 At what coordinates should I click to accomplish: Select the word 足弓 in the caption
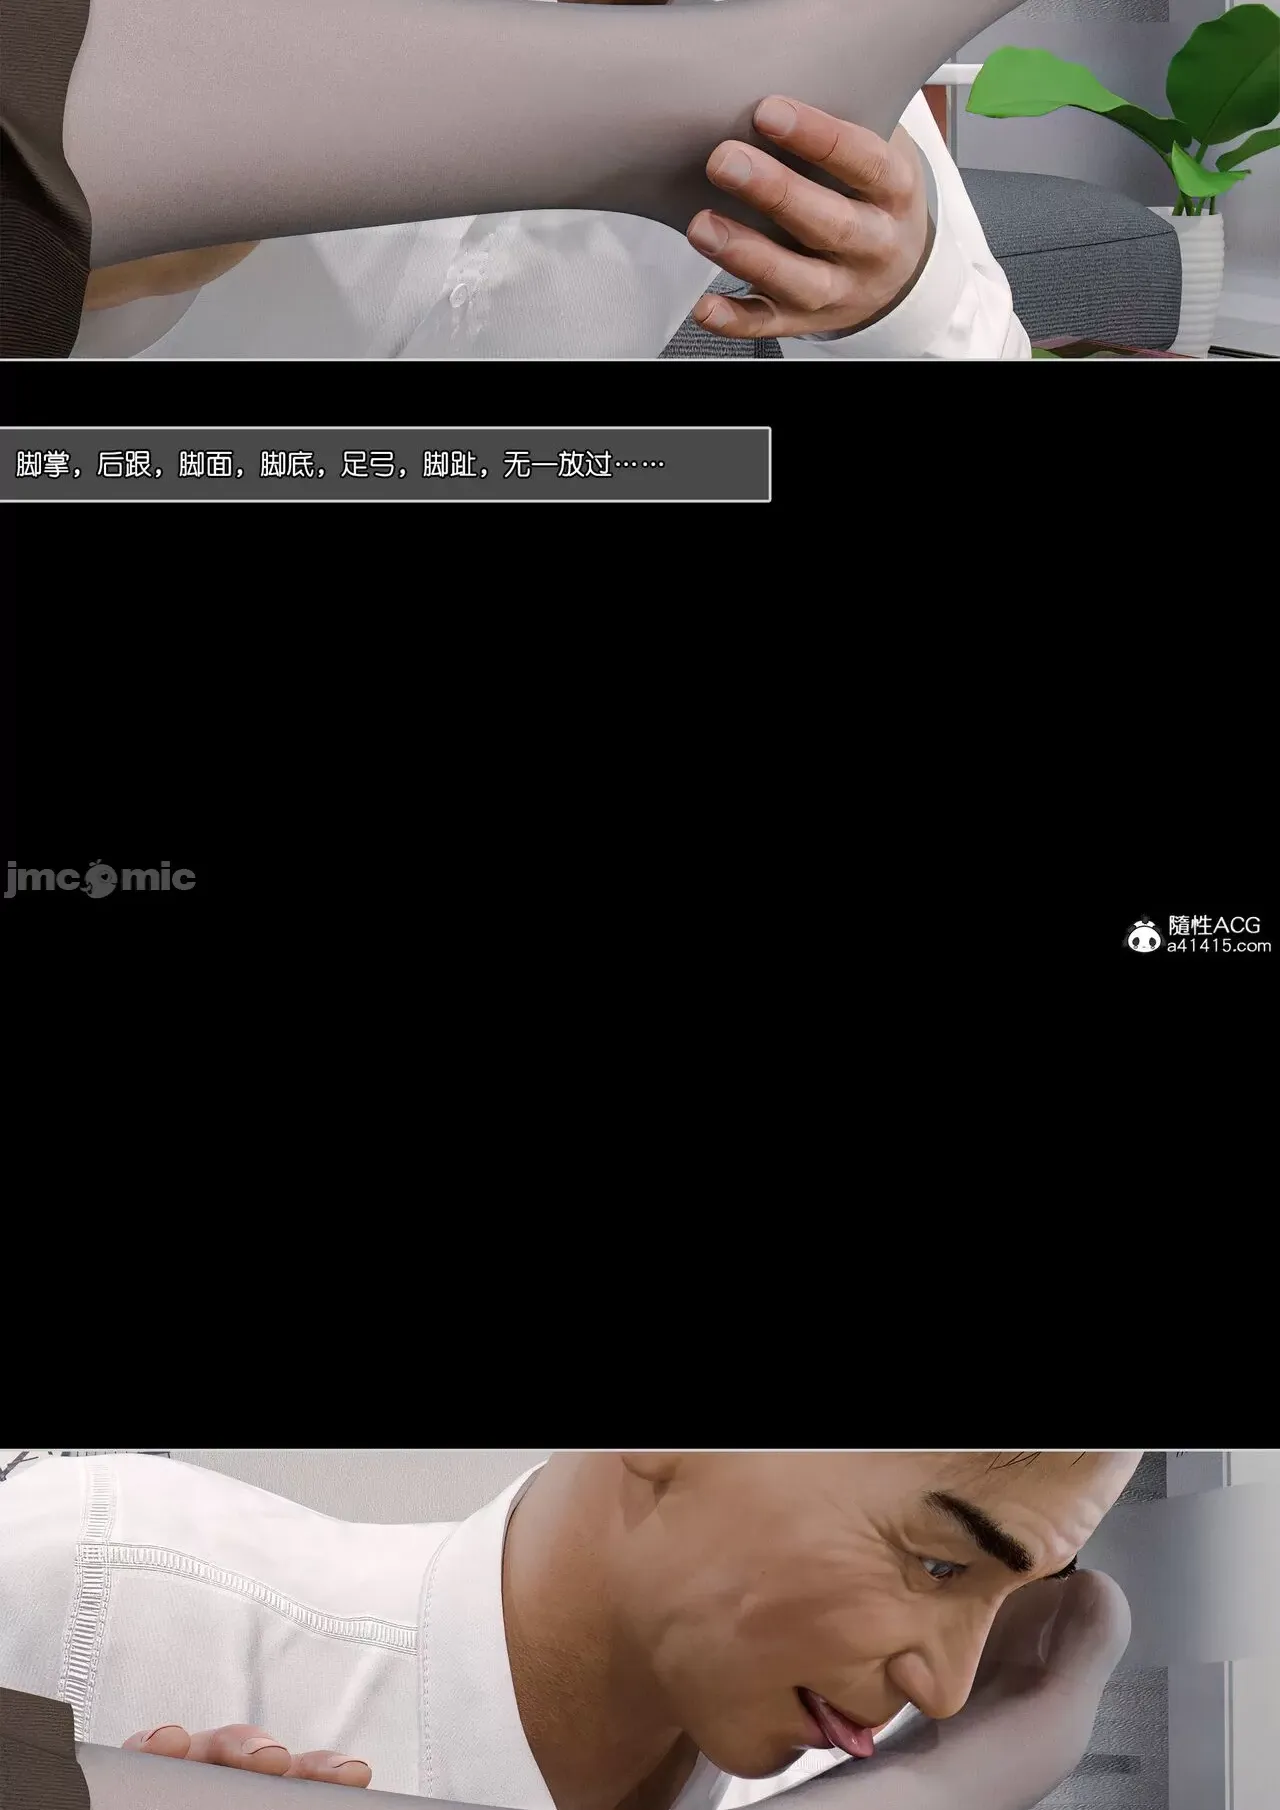pyautogui.click(x=367, y=465)
